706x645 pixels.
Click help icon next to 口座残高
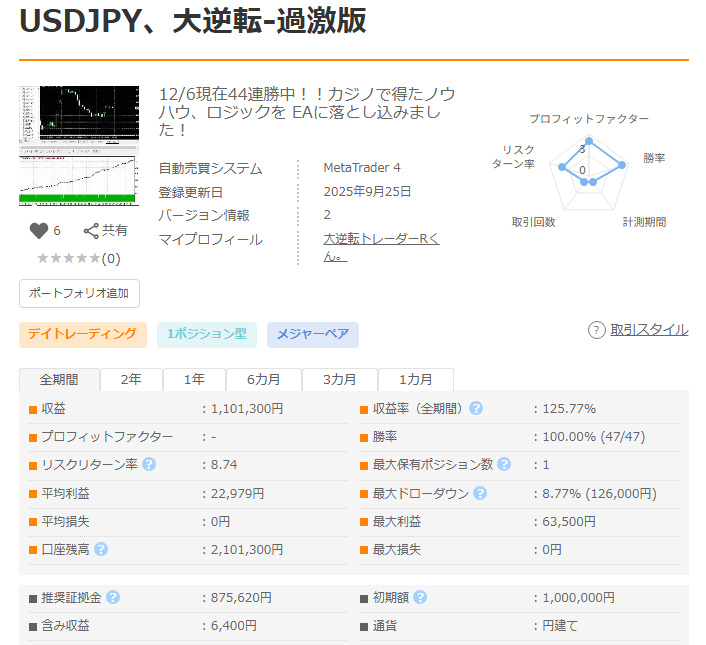point(101,549)
